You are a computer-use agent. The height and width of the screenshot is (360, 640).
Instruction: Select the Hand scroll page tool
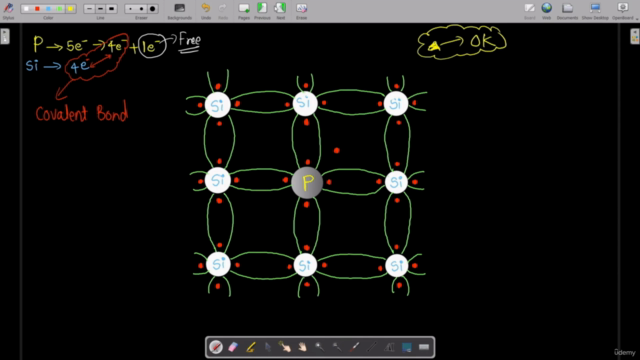click(302, 347)
